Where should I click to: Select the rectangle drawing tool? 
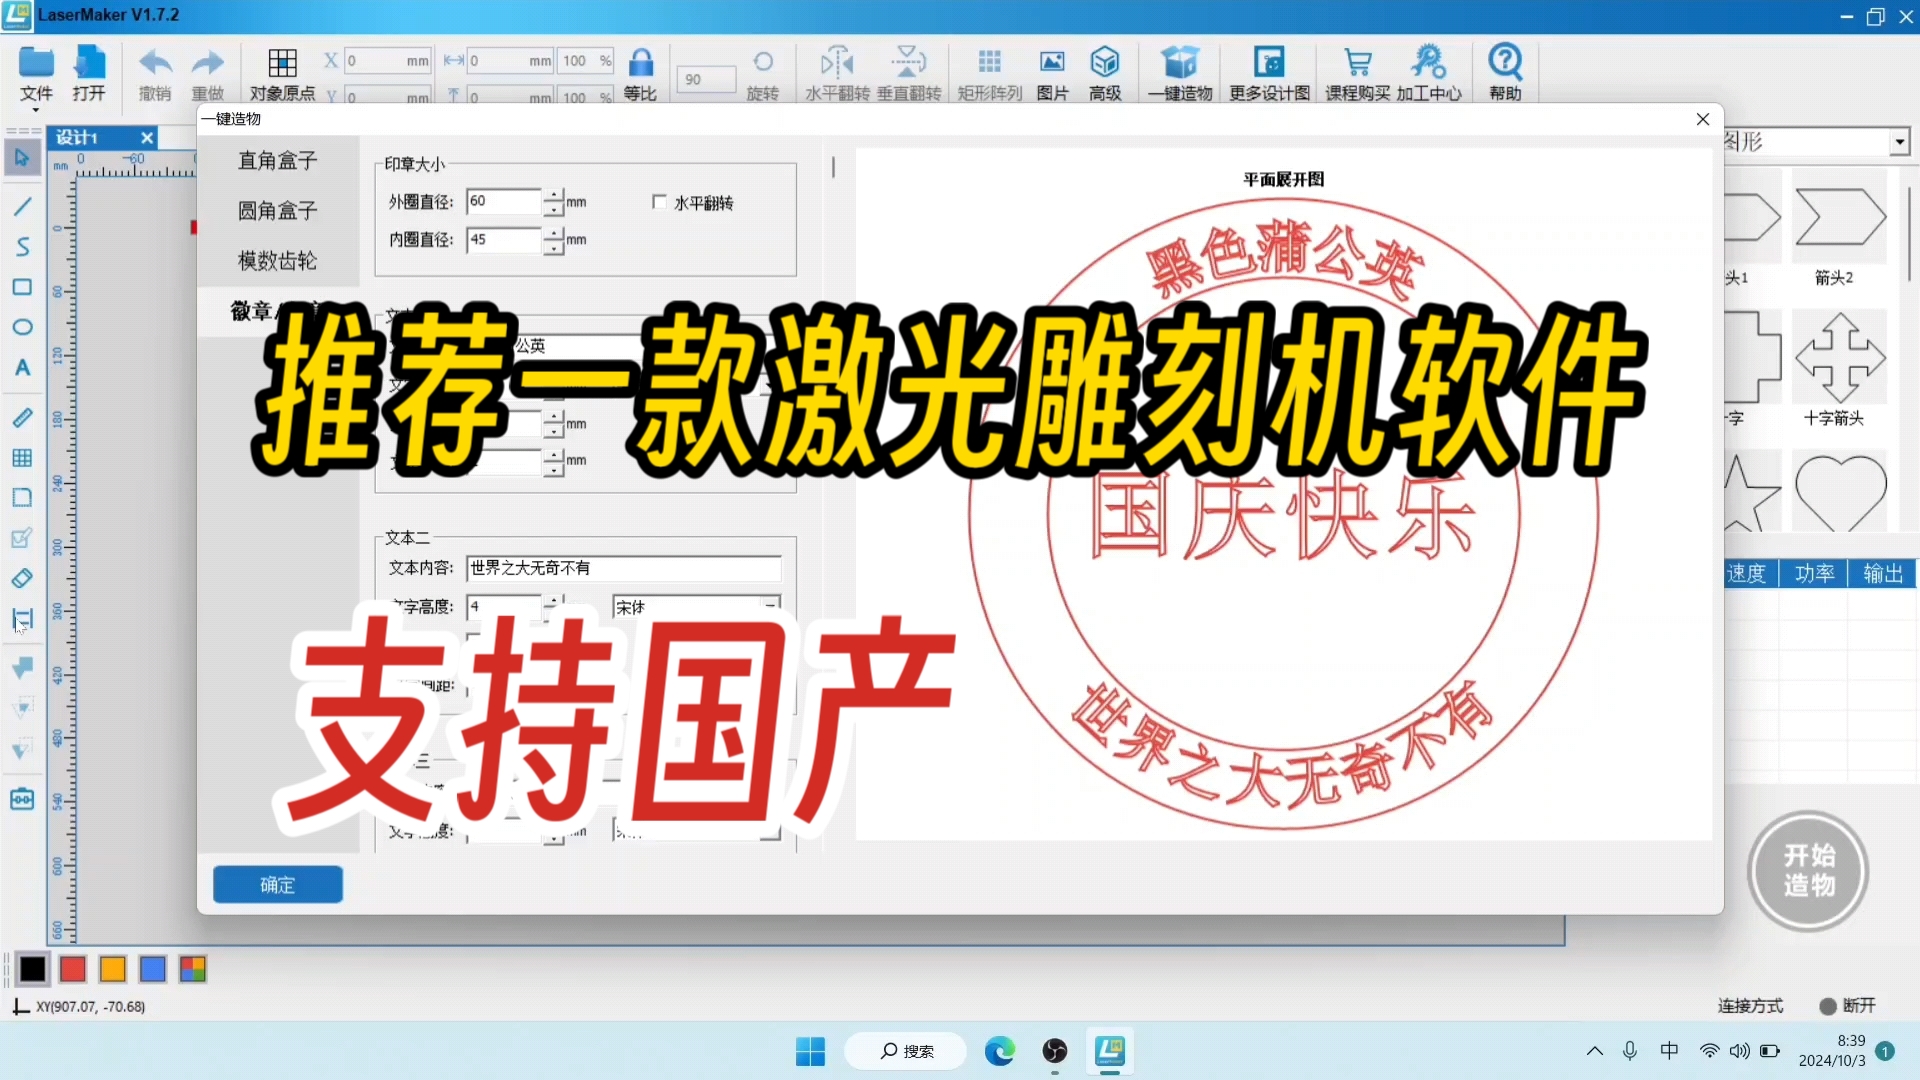click(22, 287)
